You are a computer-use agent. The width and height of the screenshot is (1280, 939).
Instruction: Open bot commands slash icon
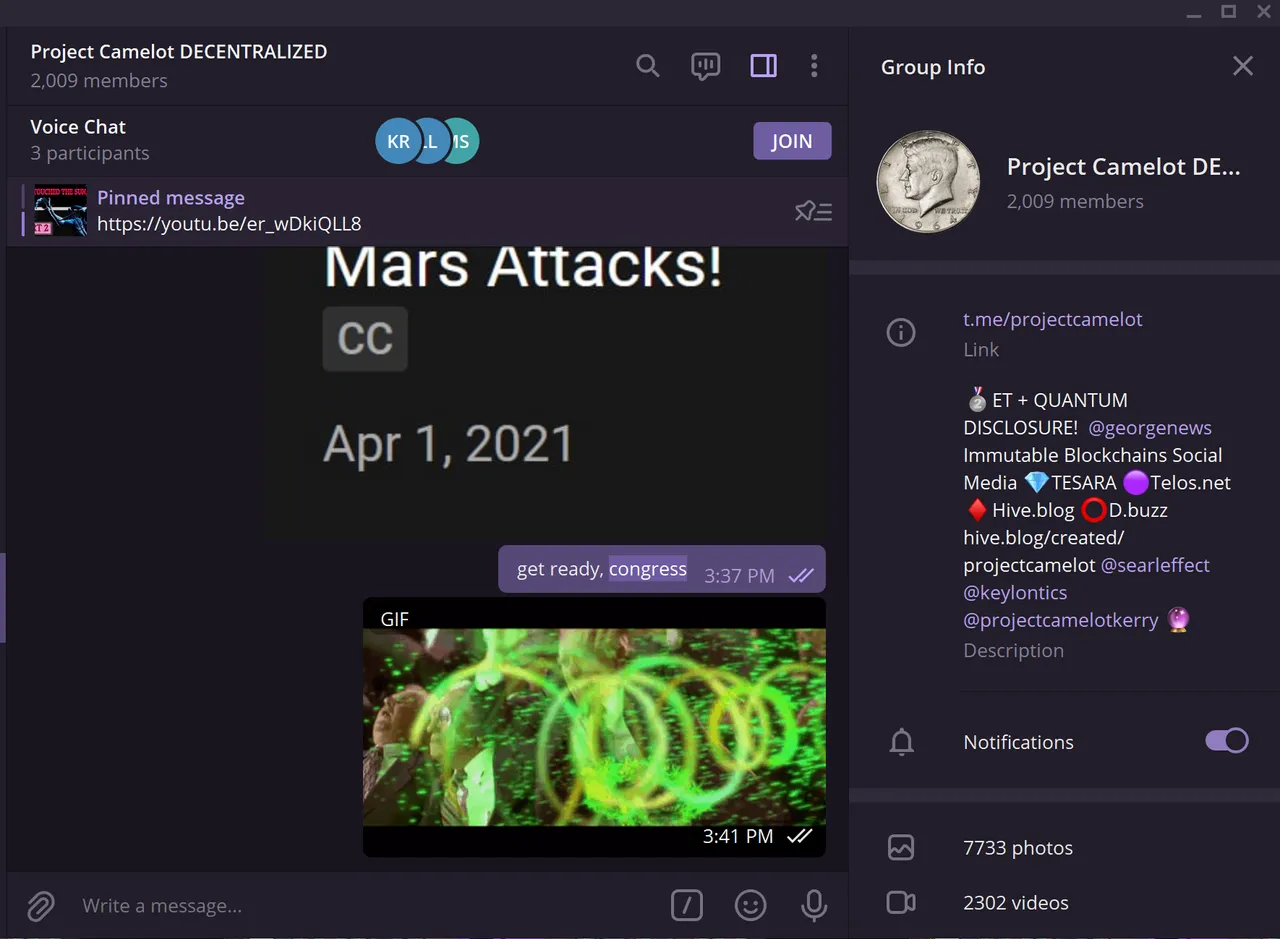[x=686, y=906]
